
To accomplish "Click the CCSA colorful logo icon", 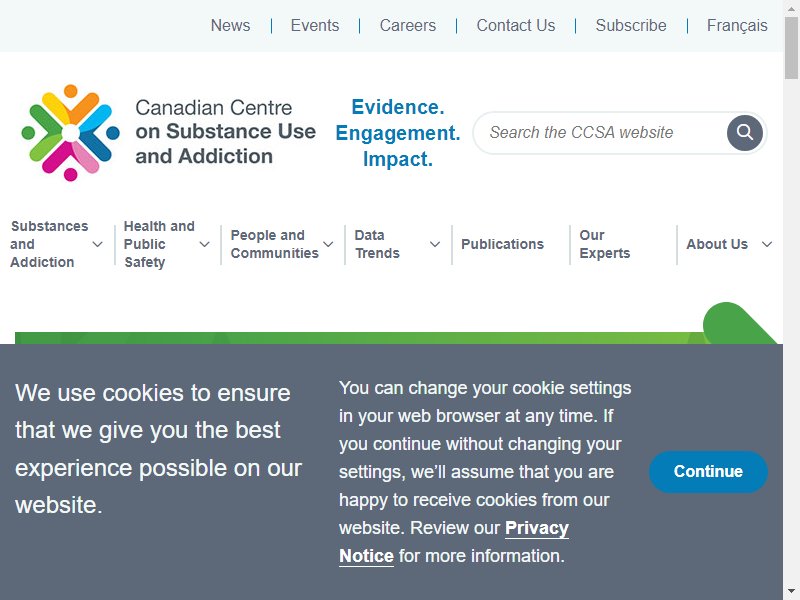I will pos(70,133).
